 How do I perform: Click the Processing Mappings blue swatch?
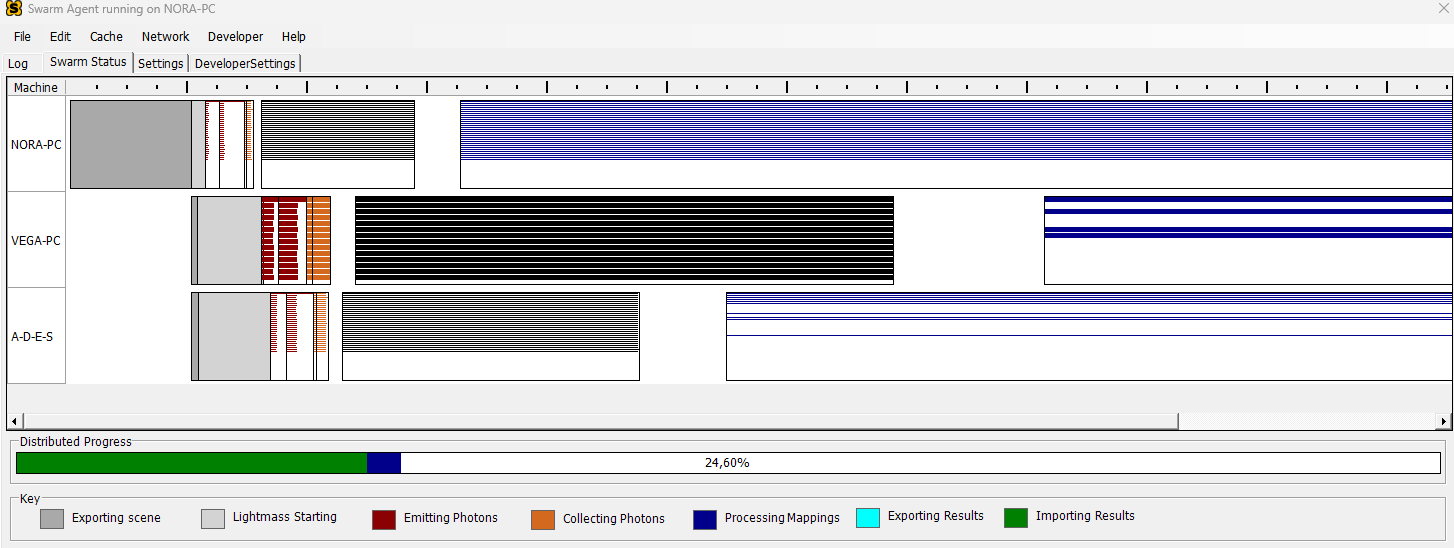[705, 519]
